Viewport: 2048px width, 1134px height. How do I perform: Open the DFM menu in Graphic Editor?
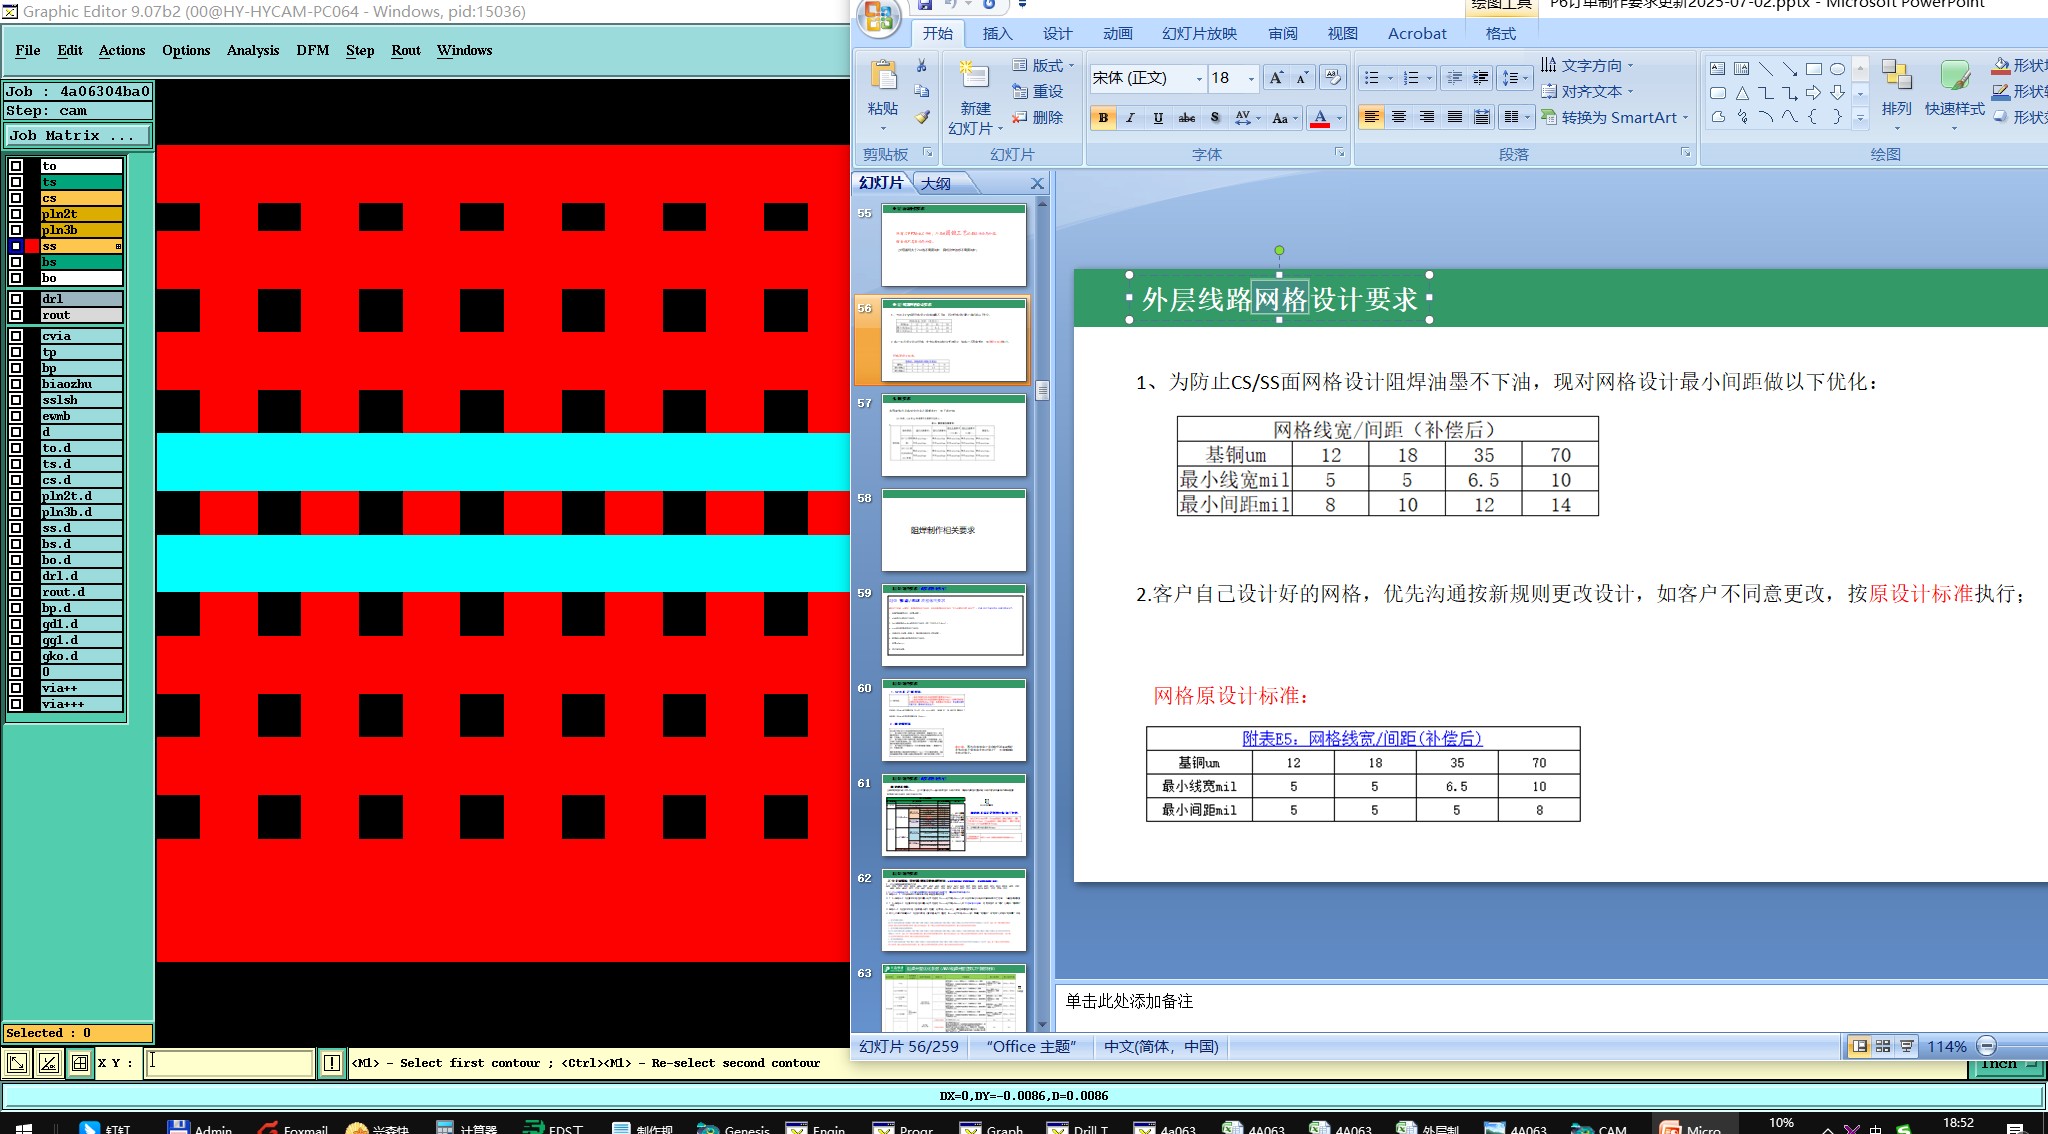(x=312, y=50)
